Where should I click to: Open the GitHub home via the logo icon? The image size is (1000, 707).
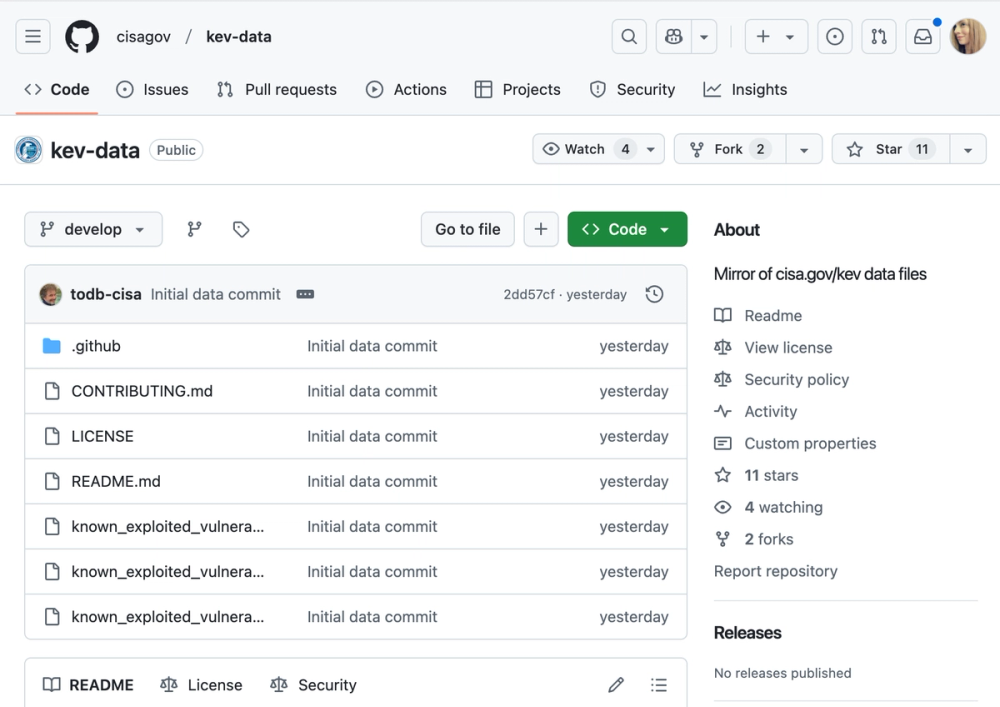point(81,36)
